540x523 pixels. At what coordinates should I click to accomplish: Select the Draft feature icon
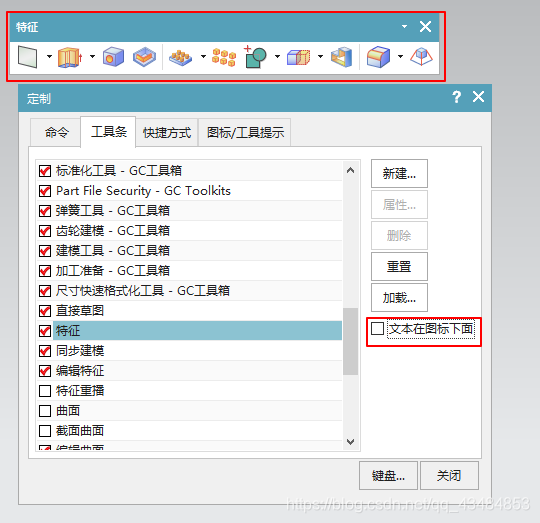click(421, 57)
